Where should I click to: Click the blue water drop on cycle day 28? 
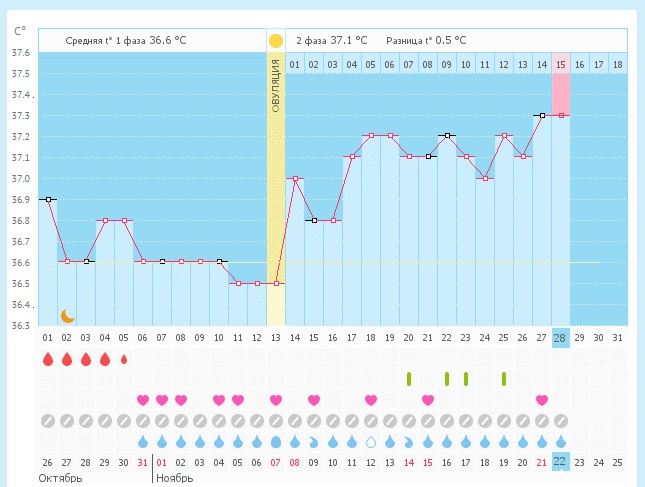(561, 441)
